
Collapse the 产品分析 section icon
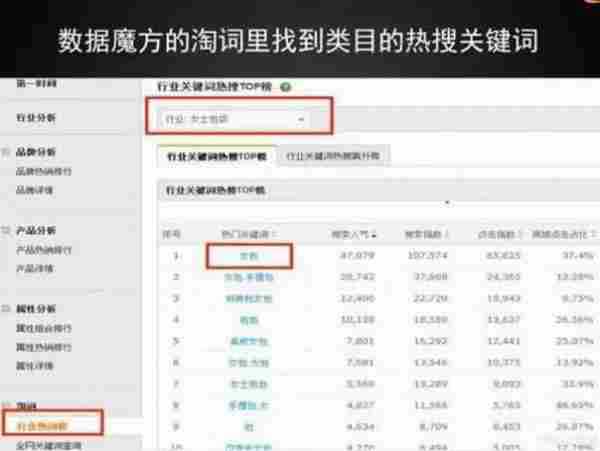(6, 231)
